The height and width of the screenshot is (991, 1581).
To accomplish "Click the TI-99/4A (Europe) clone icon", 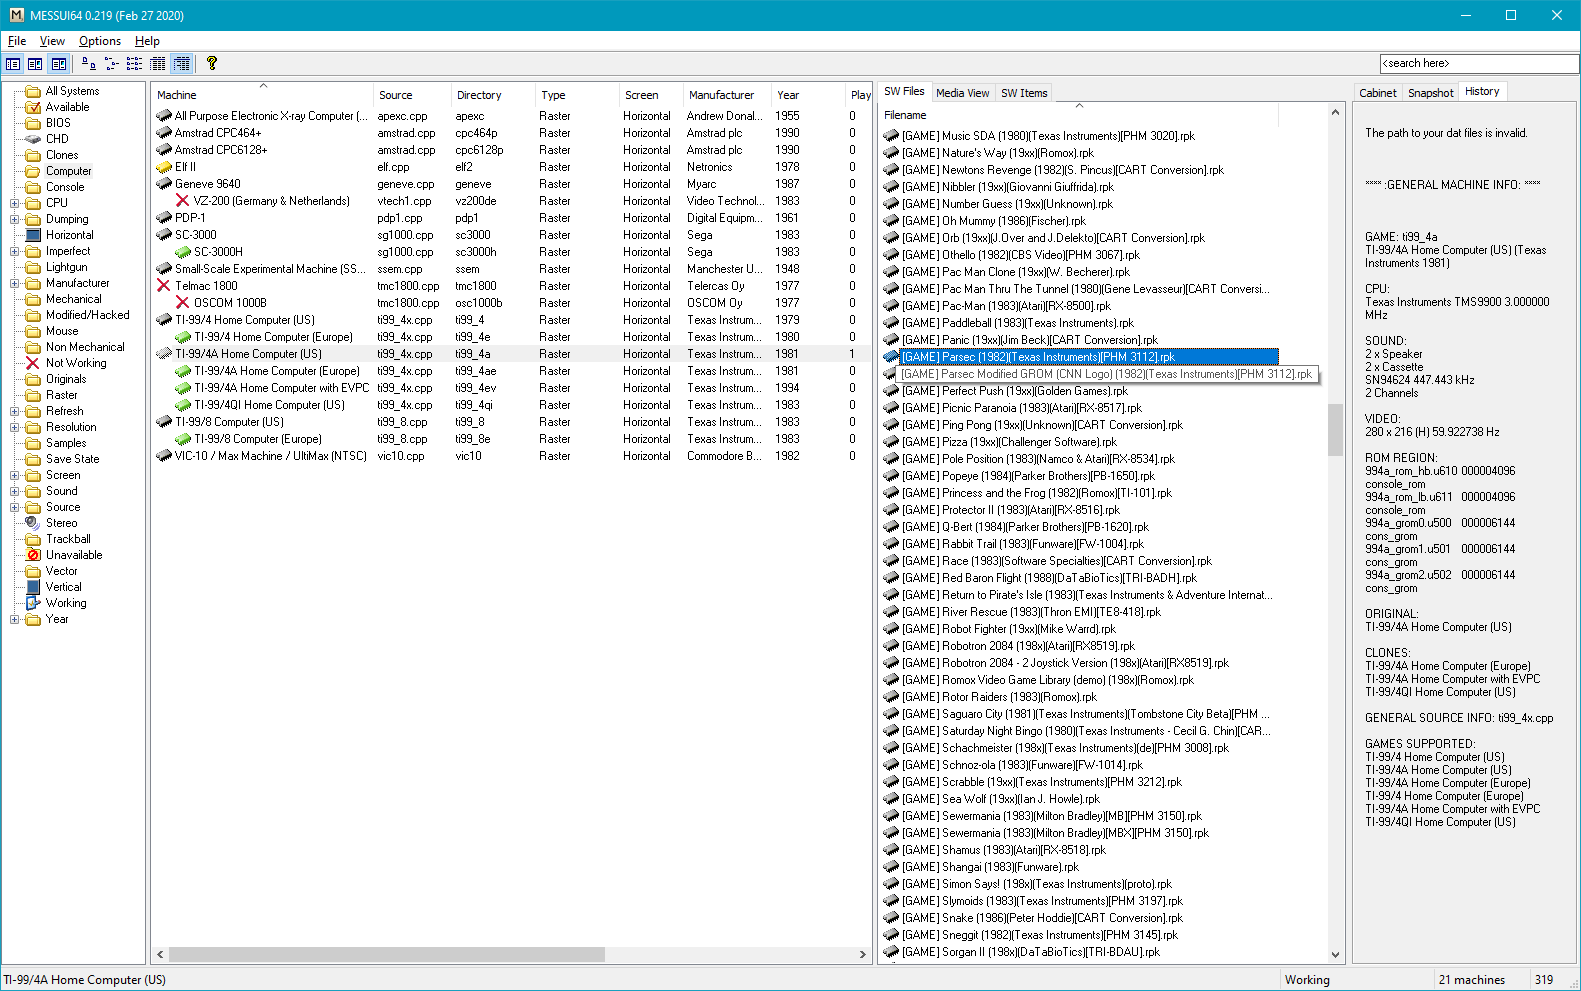I will 183,371.
